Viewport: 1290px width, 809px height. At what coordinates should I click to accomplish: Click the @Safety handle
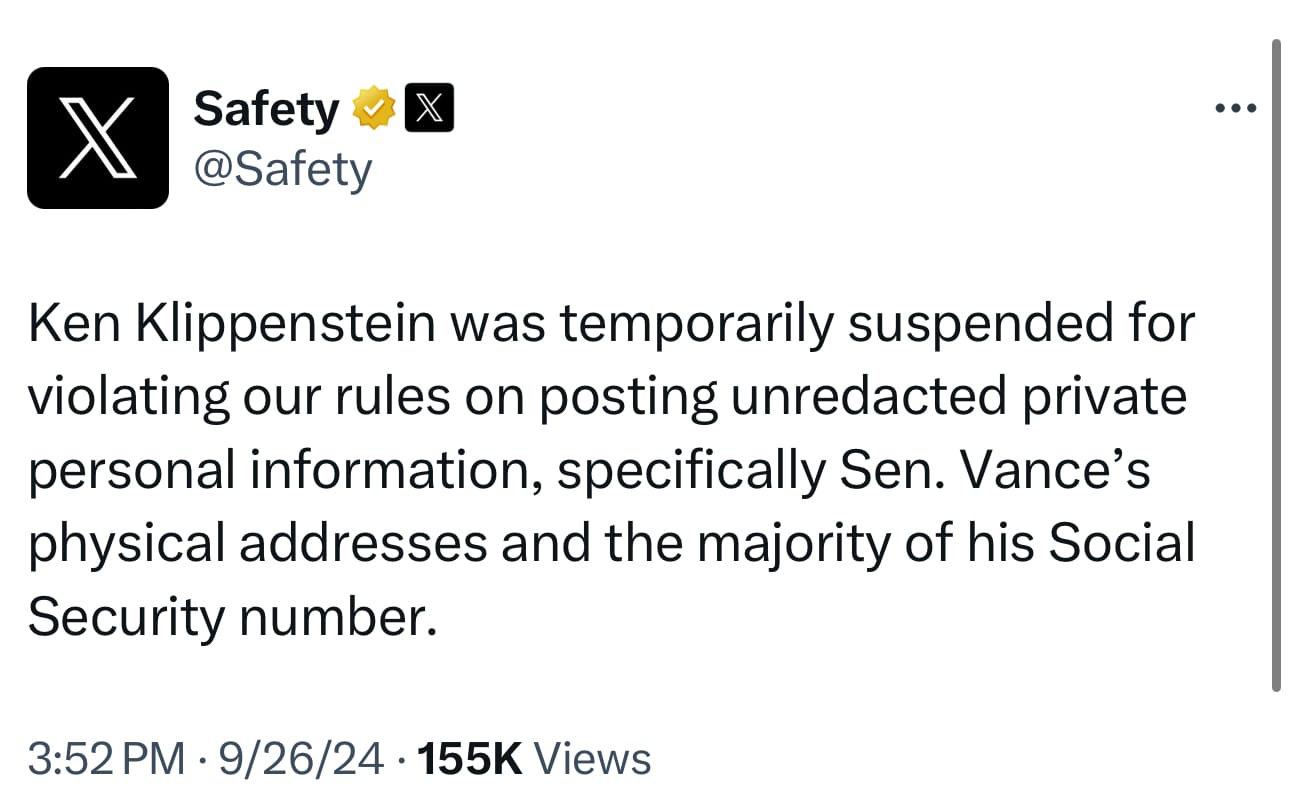282,169
